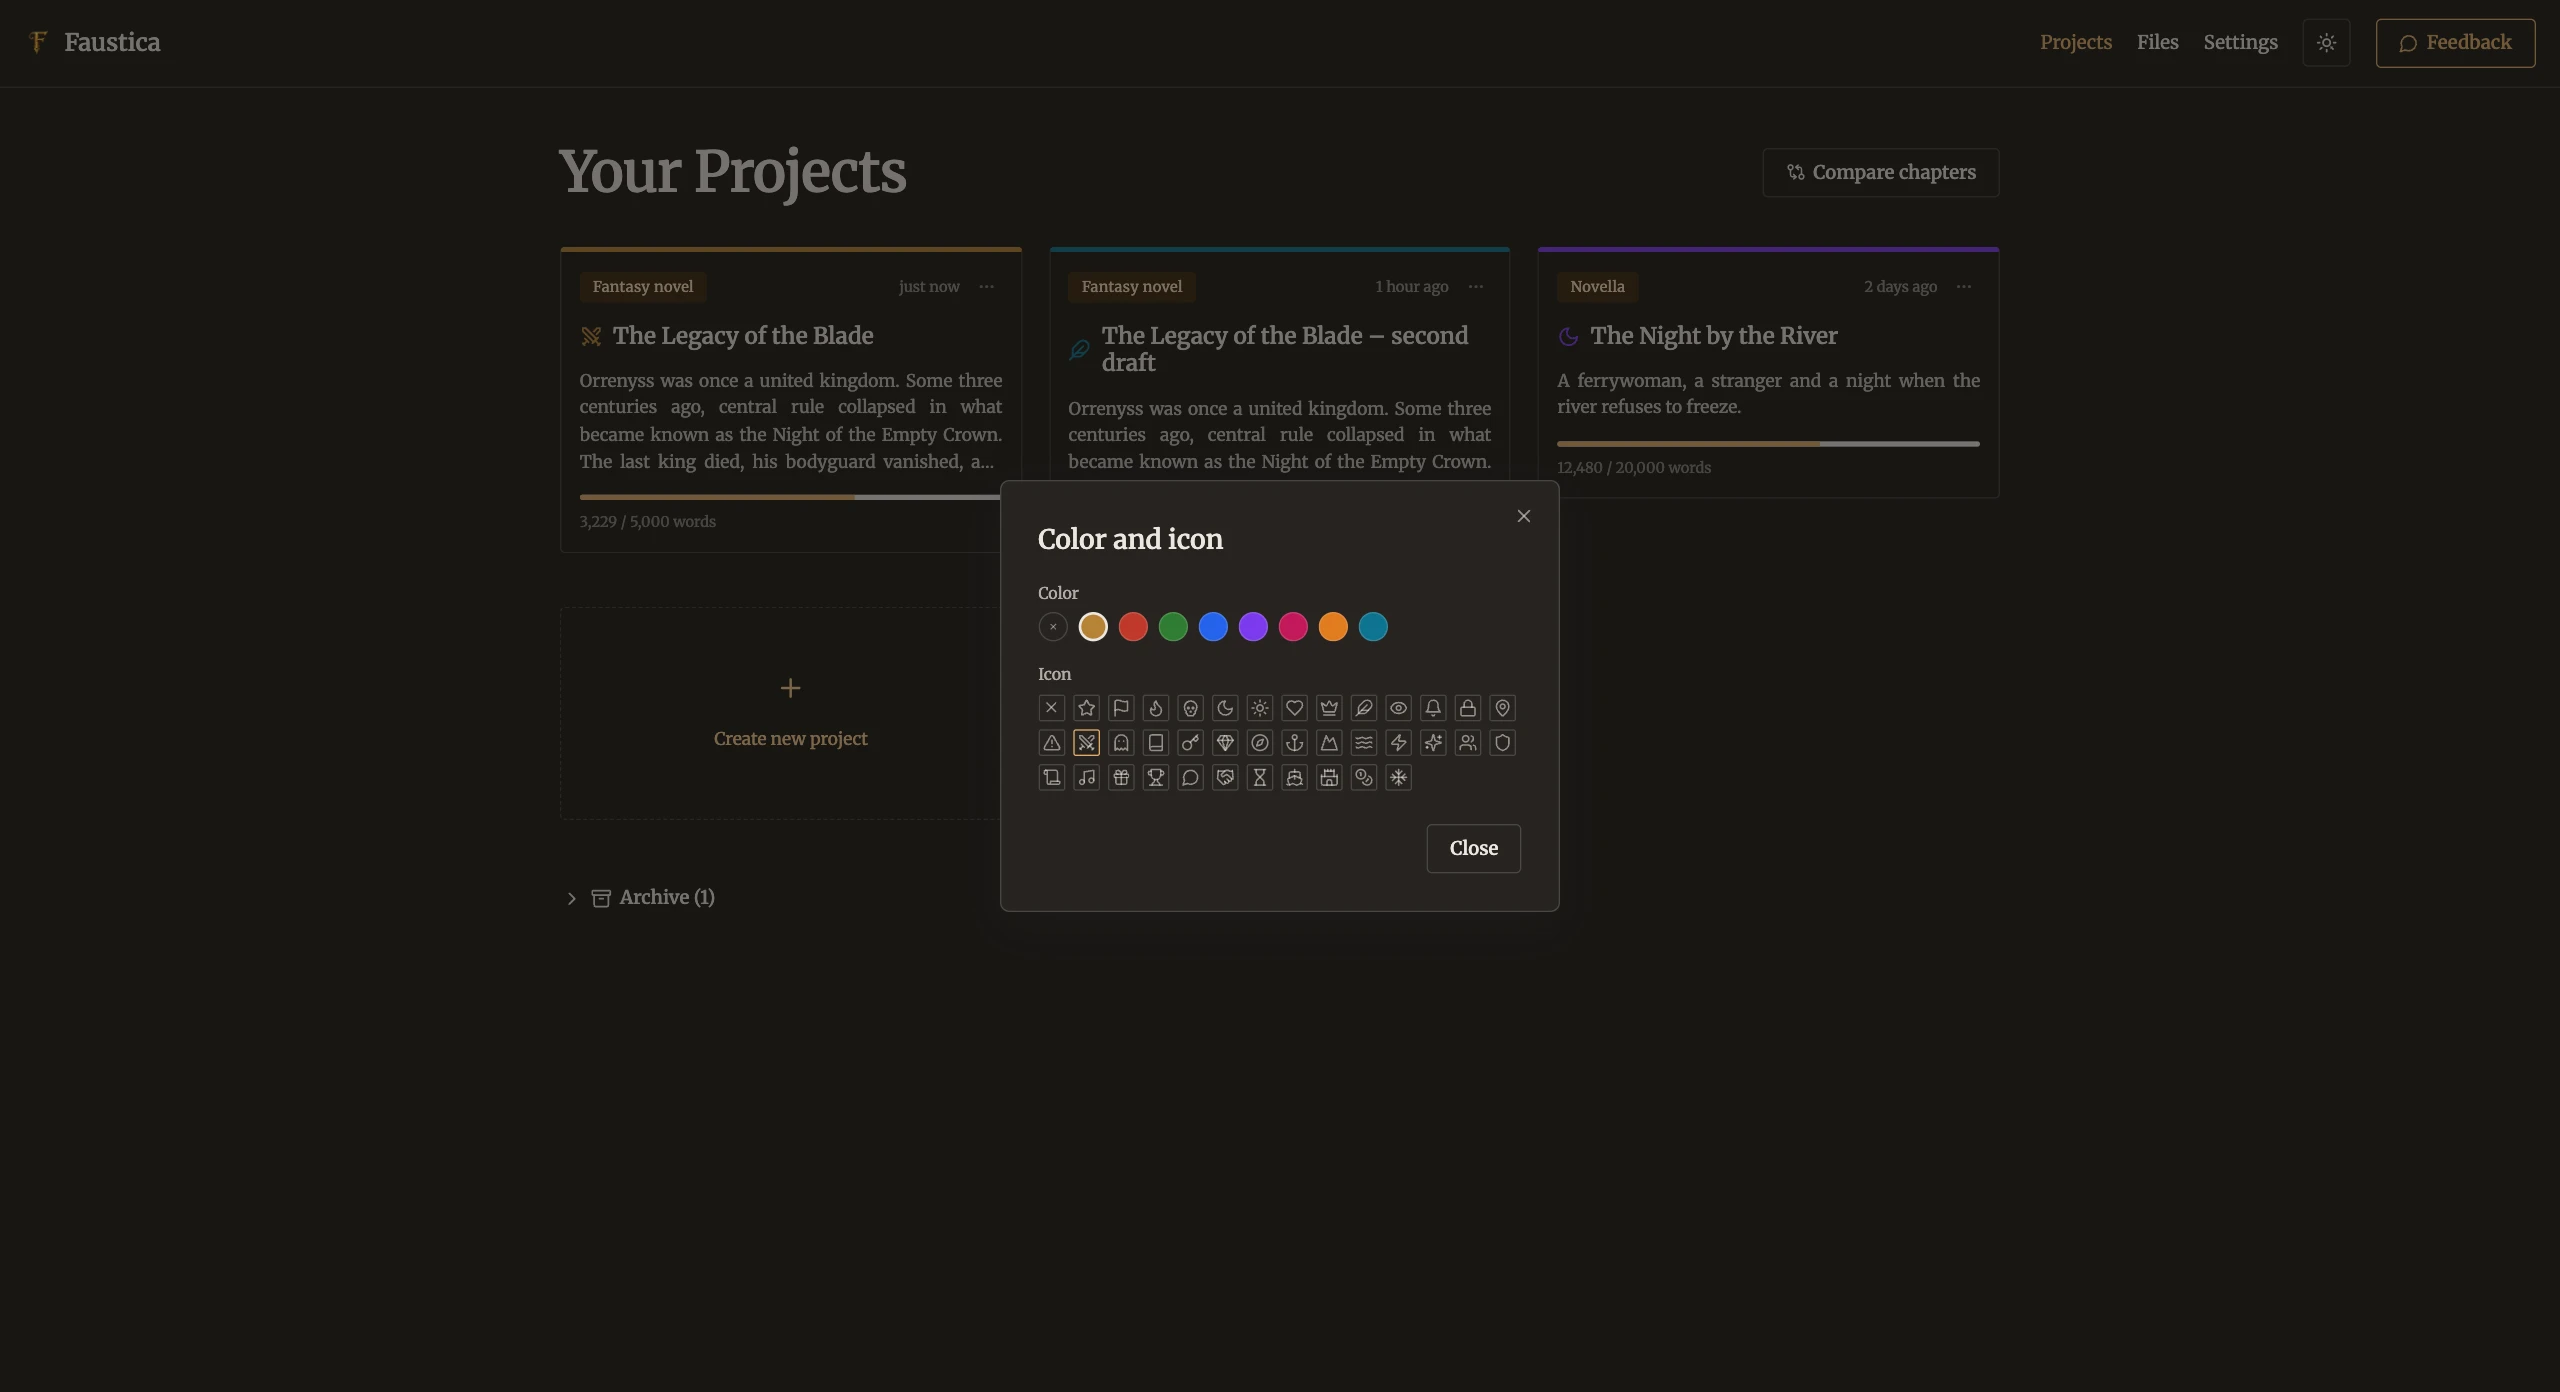Choose the red color swatch
This screenshot has width=2560, height=1392.
click(x=1133, y=627)
